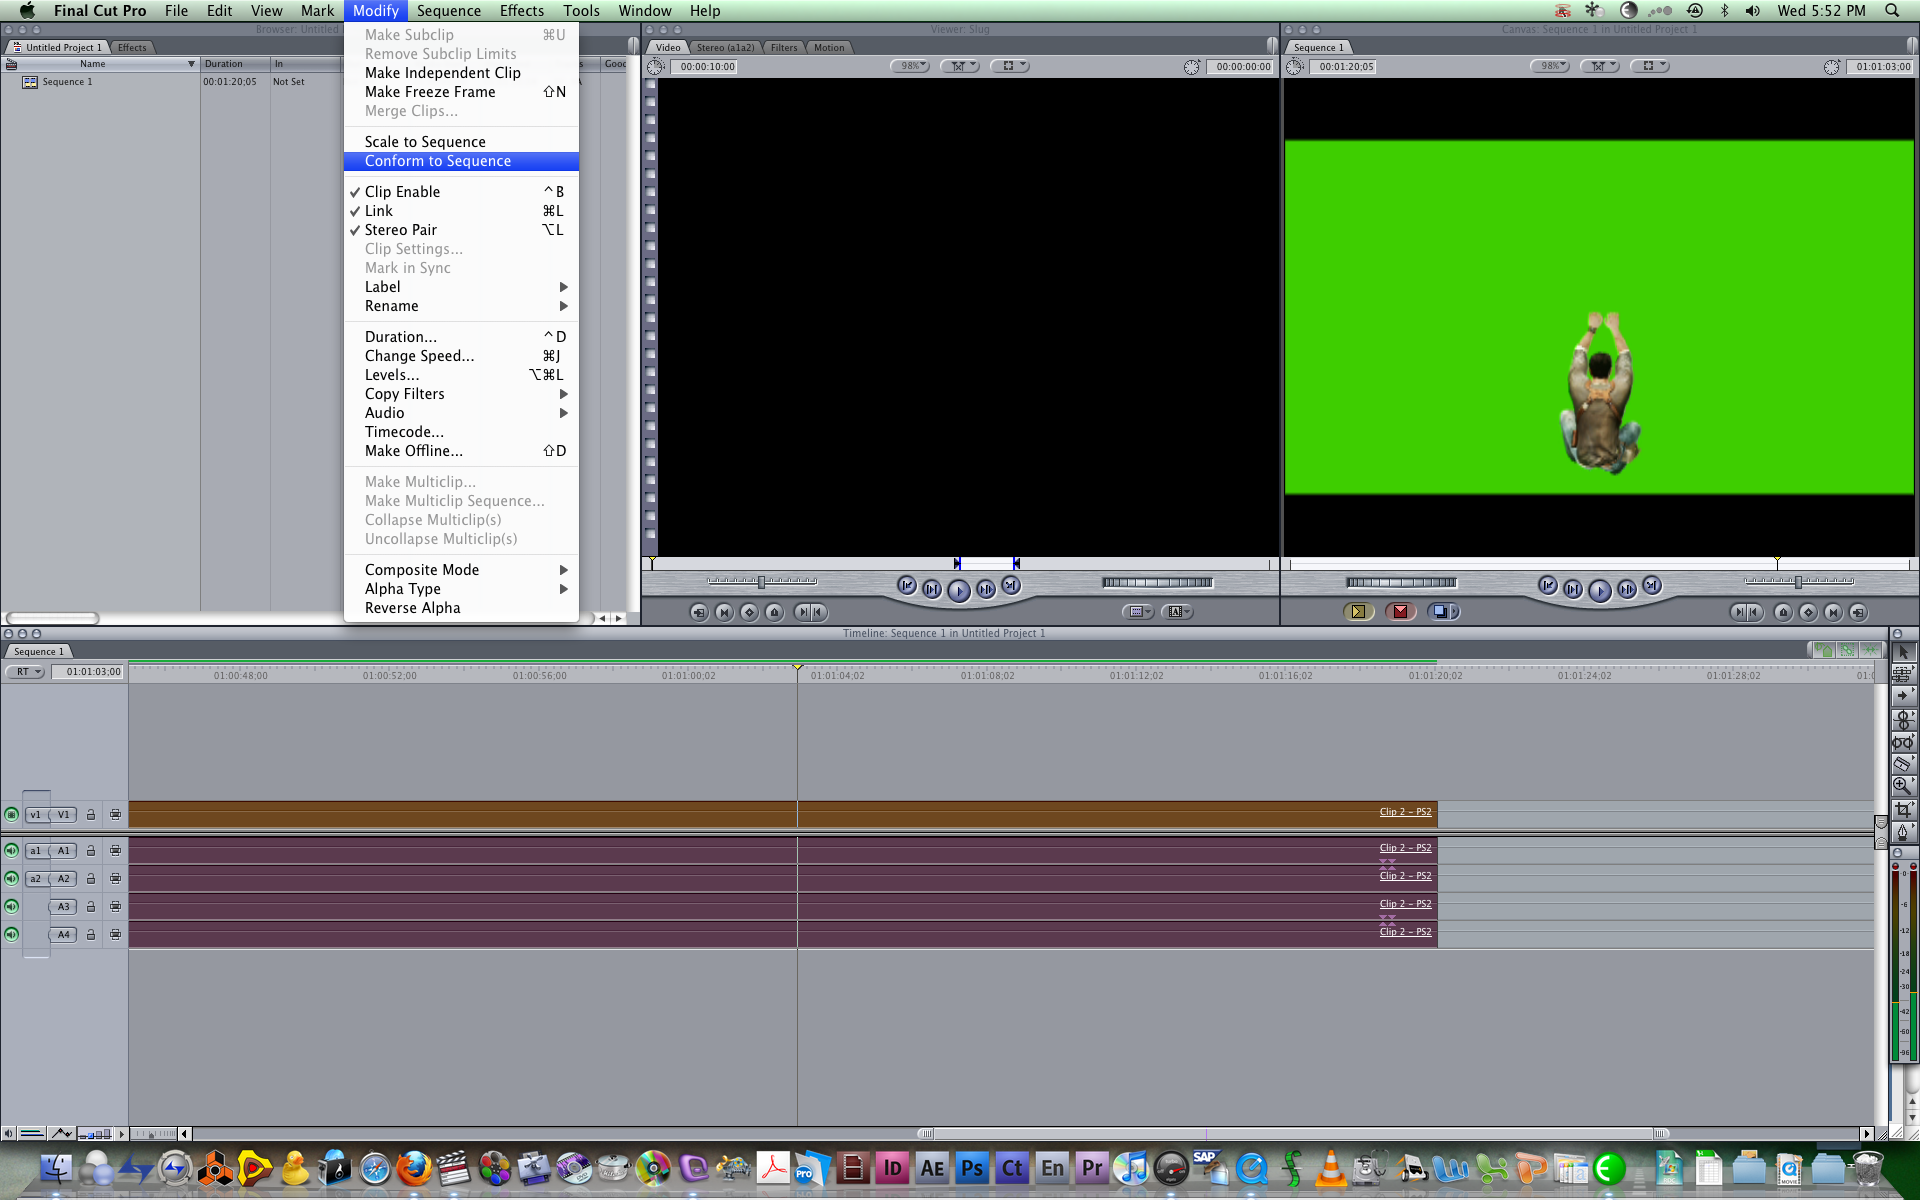1920x1200 pixels.
Task: Click Clip 2 - PS2 label on V1
Action: pos(1405,812)
